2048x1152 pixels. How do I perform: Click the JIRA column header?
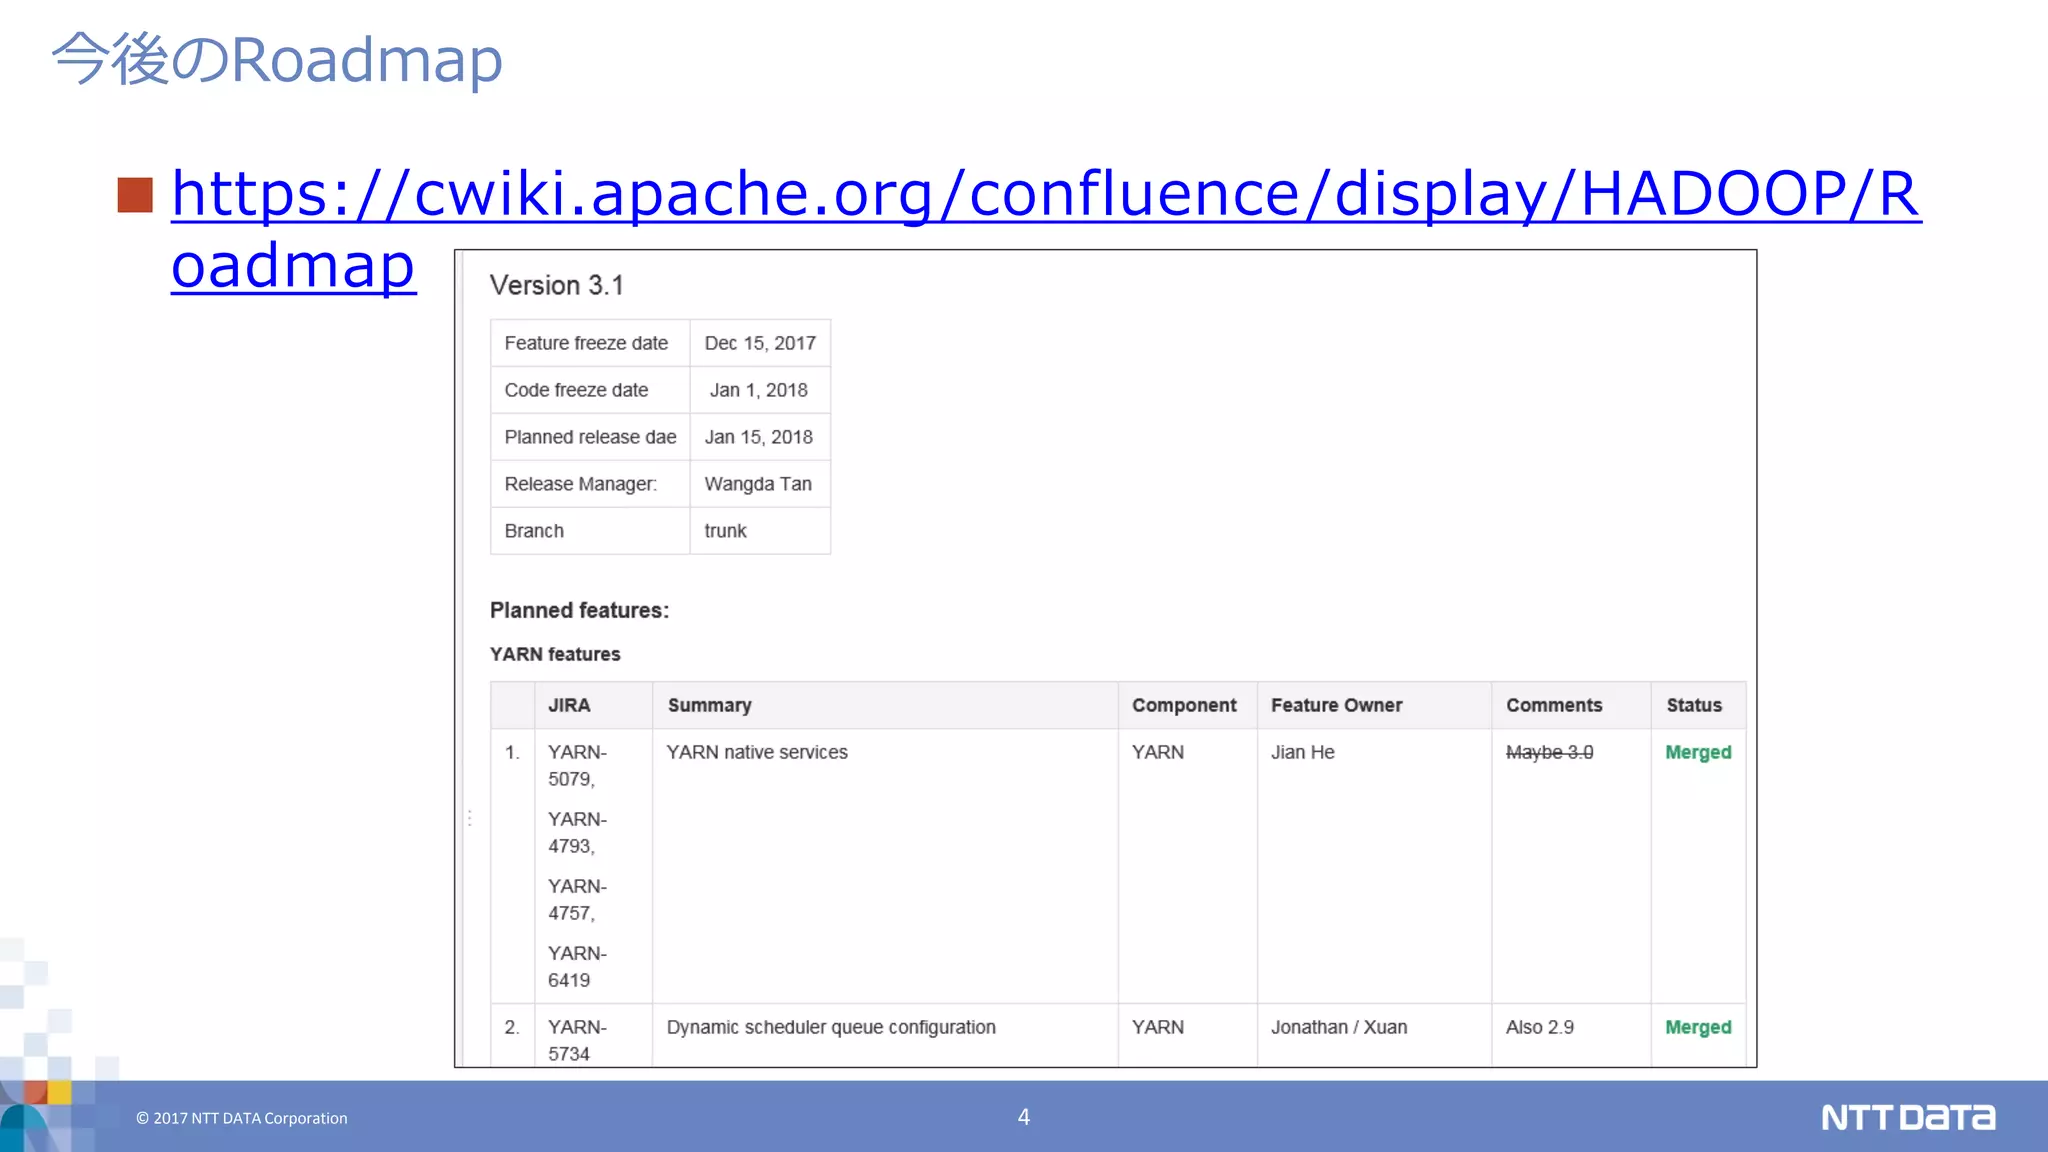pyautogui.click(x=569, y=705)
